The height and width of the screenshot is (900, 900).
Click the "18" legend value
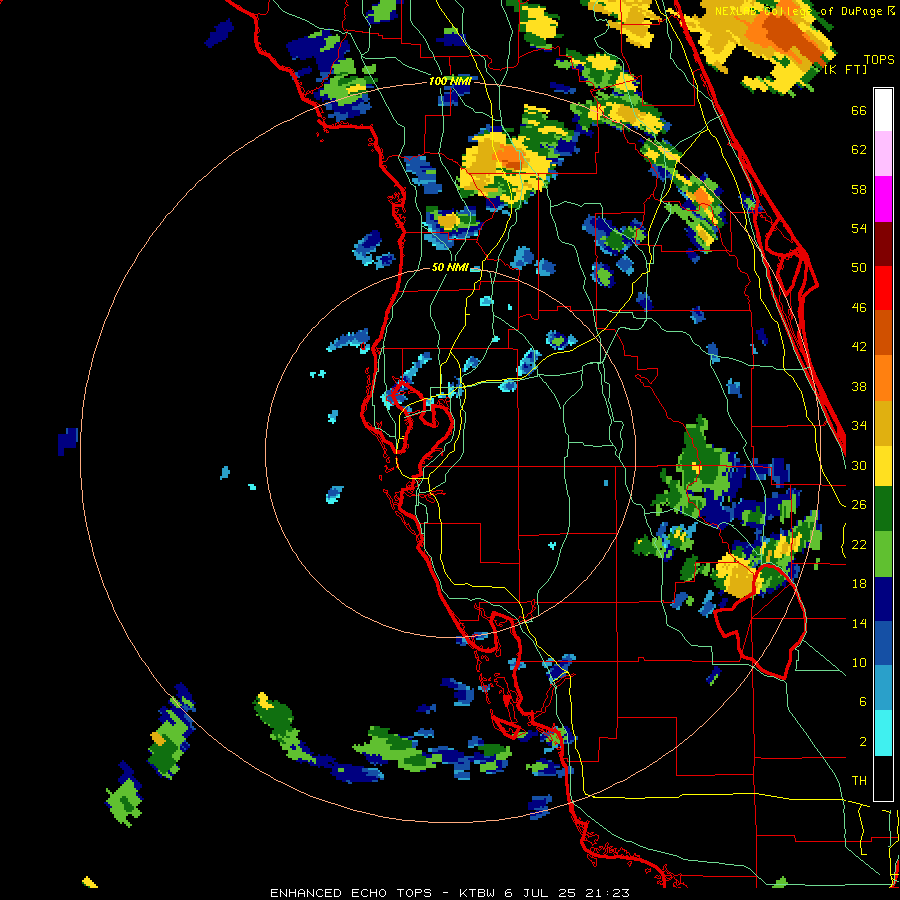click(x=859, y=584)
